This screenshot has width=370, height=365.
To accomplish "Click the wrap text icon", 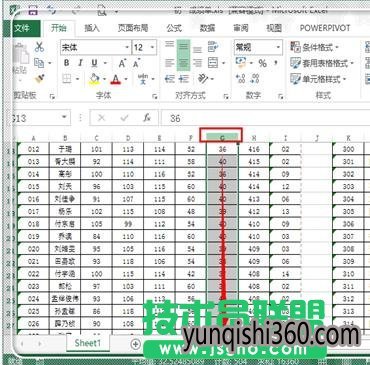I will [x=213, y=47].
